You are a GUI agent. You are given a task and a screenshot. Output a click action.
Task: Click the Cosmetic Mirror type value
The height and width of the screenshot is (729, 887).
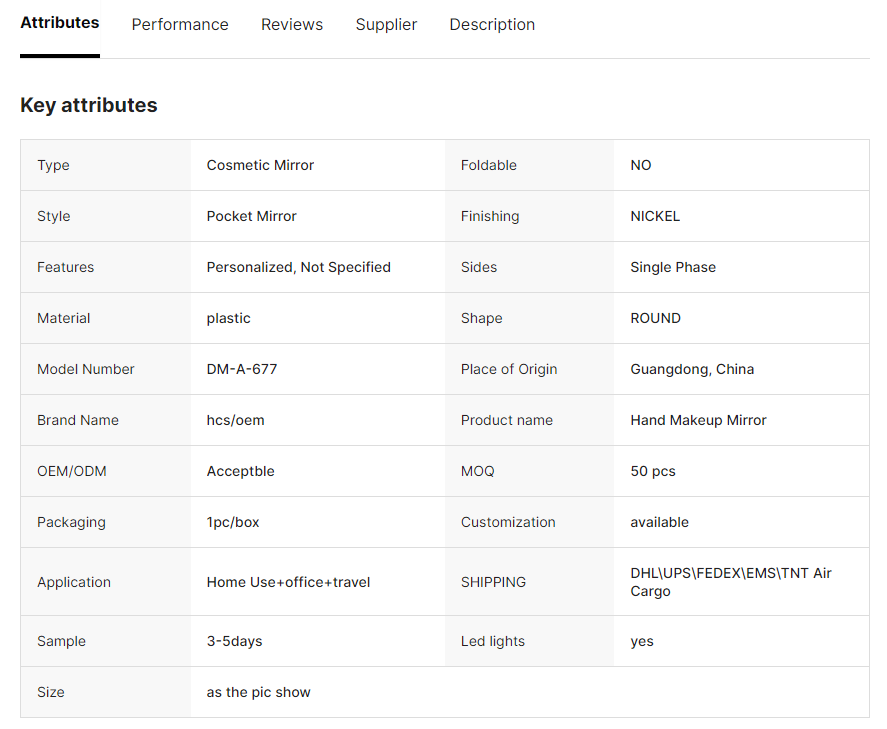tap(260, 166)
